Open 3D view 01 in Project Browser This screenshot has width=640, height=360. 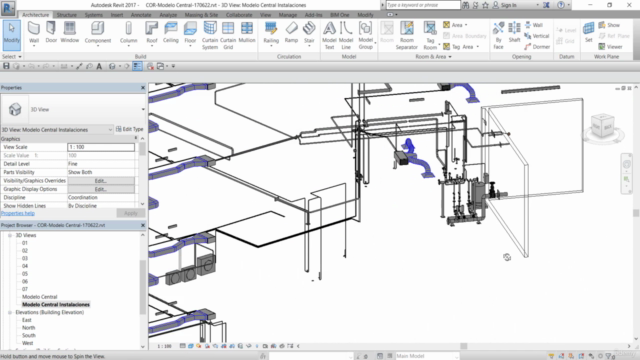point(25,243)
